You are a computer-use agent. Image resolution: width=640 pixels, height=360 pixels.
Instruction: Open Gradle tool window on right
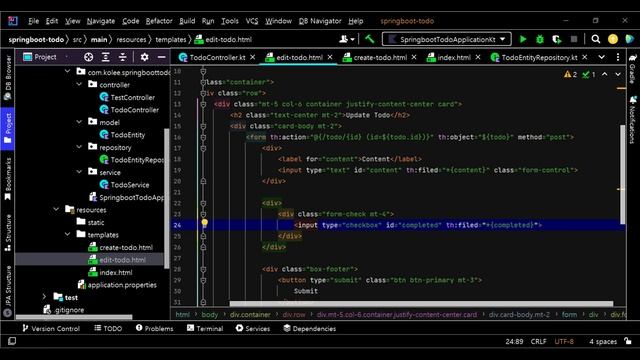(x=632, y=69)
